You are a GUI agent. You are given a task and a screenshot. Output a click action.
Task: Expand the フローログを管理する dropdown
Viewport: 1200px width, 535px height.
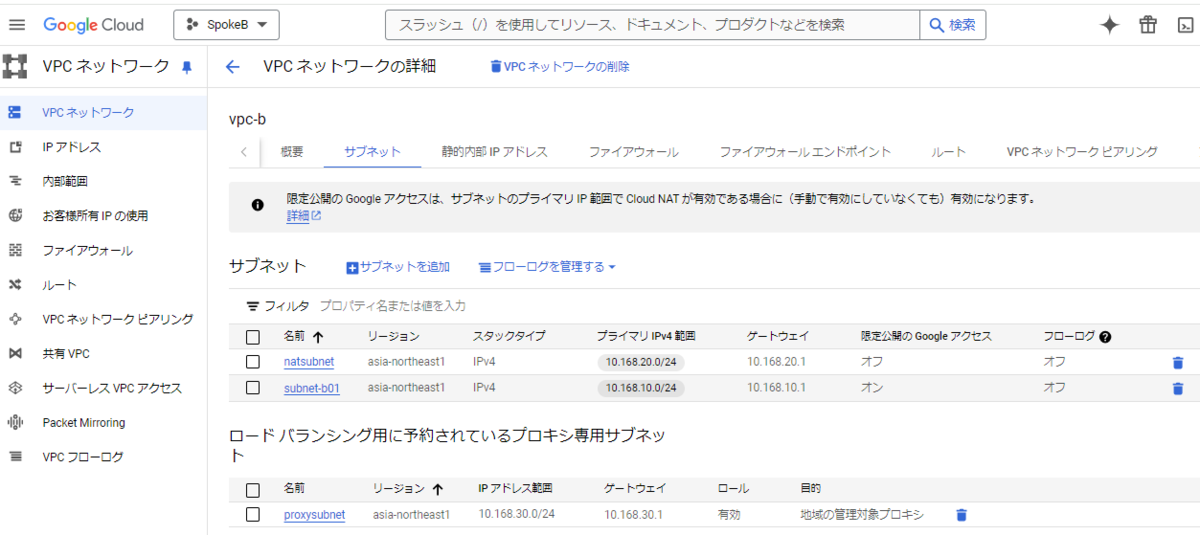pos(546,267)
